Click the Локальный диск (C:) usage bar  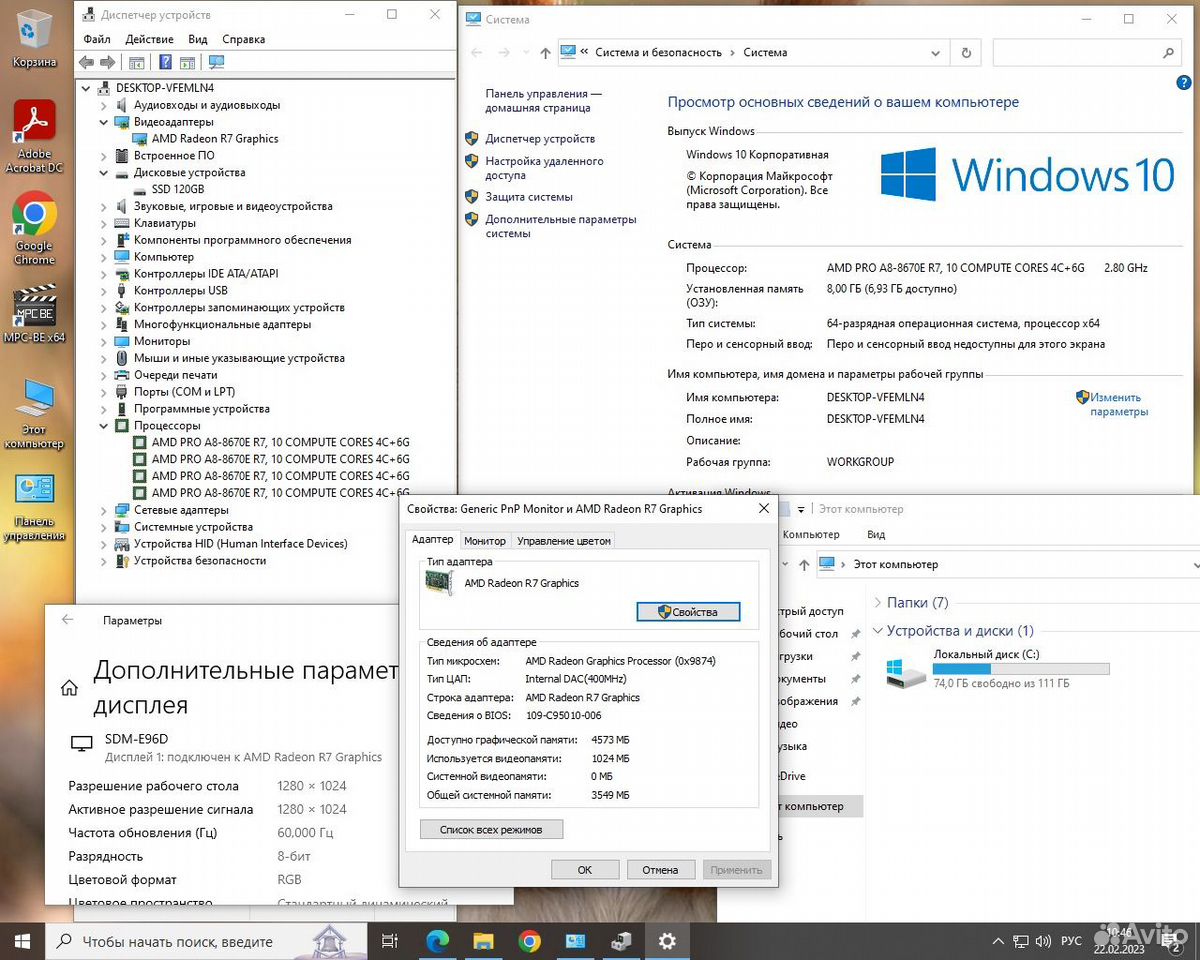tap(1021, 669)
